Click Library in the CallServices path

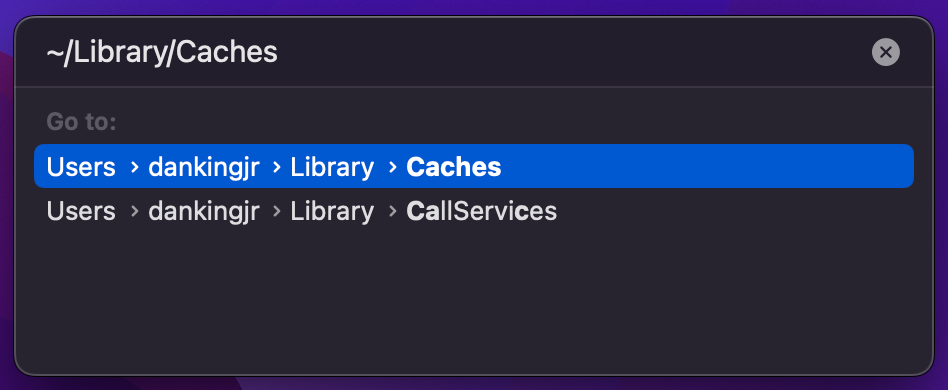click(332, 212)
